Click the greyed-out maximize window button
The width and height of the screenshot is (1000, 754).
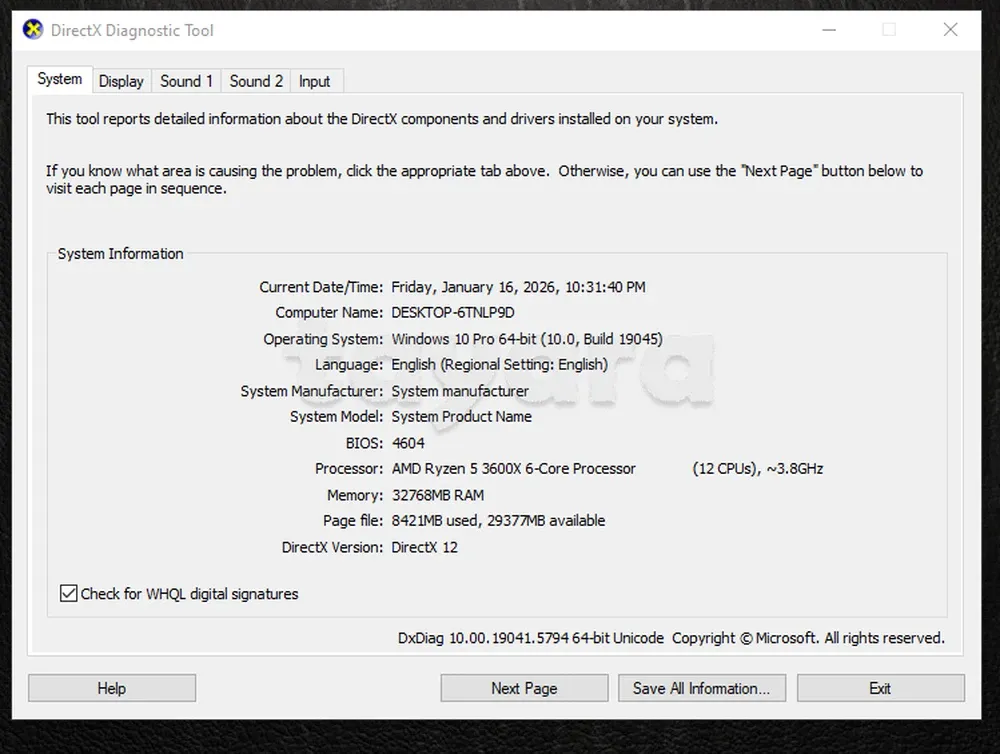[x=888, y=30]
